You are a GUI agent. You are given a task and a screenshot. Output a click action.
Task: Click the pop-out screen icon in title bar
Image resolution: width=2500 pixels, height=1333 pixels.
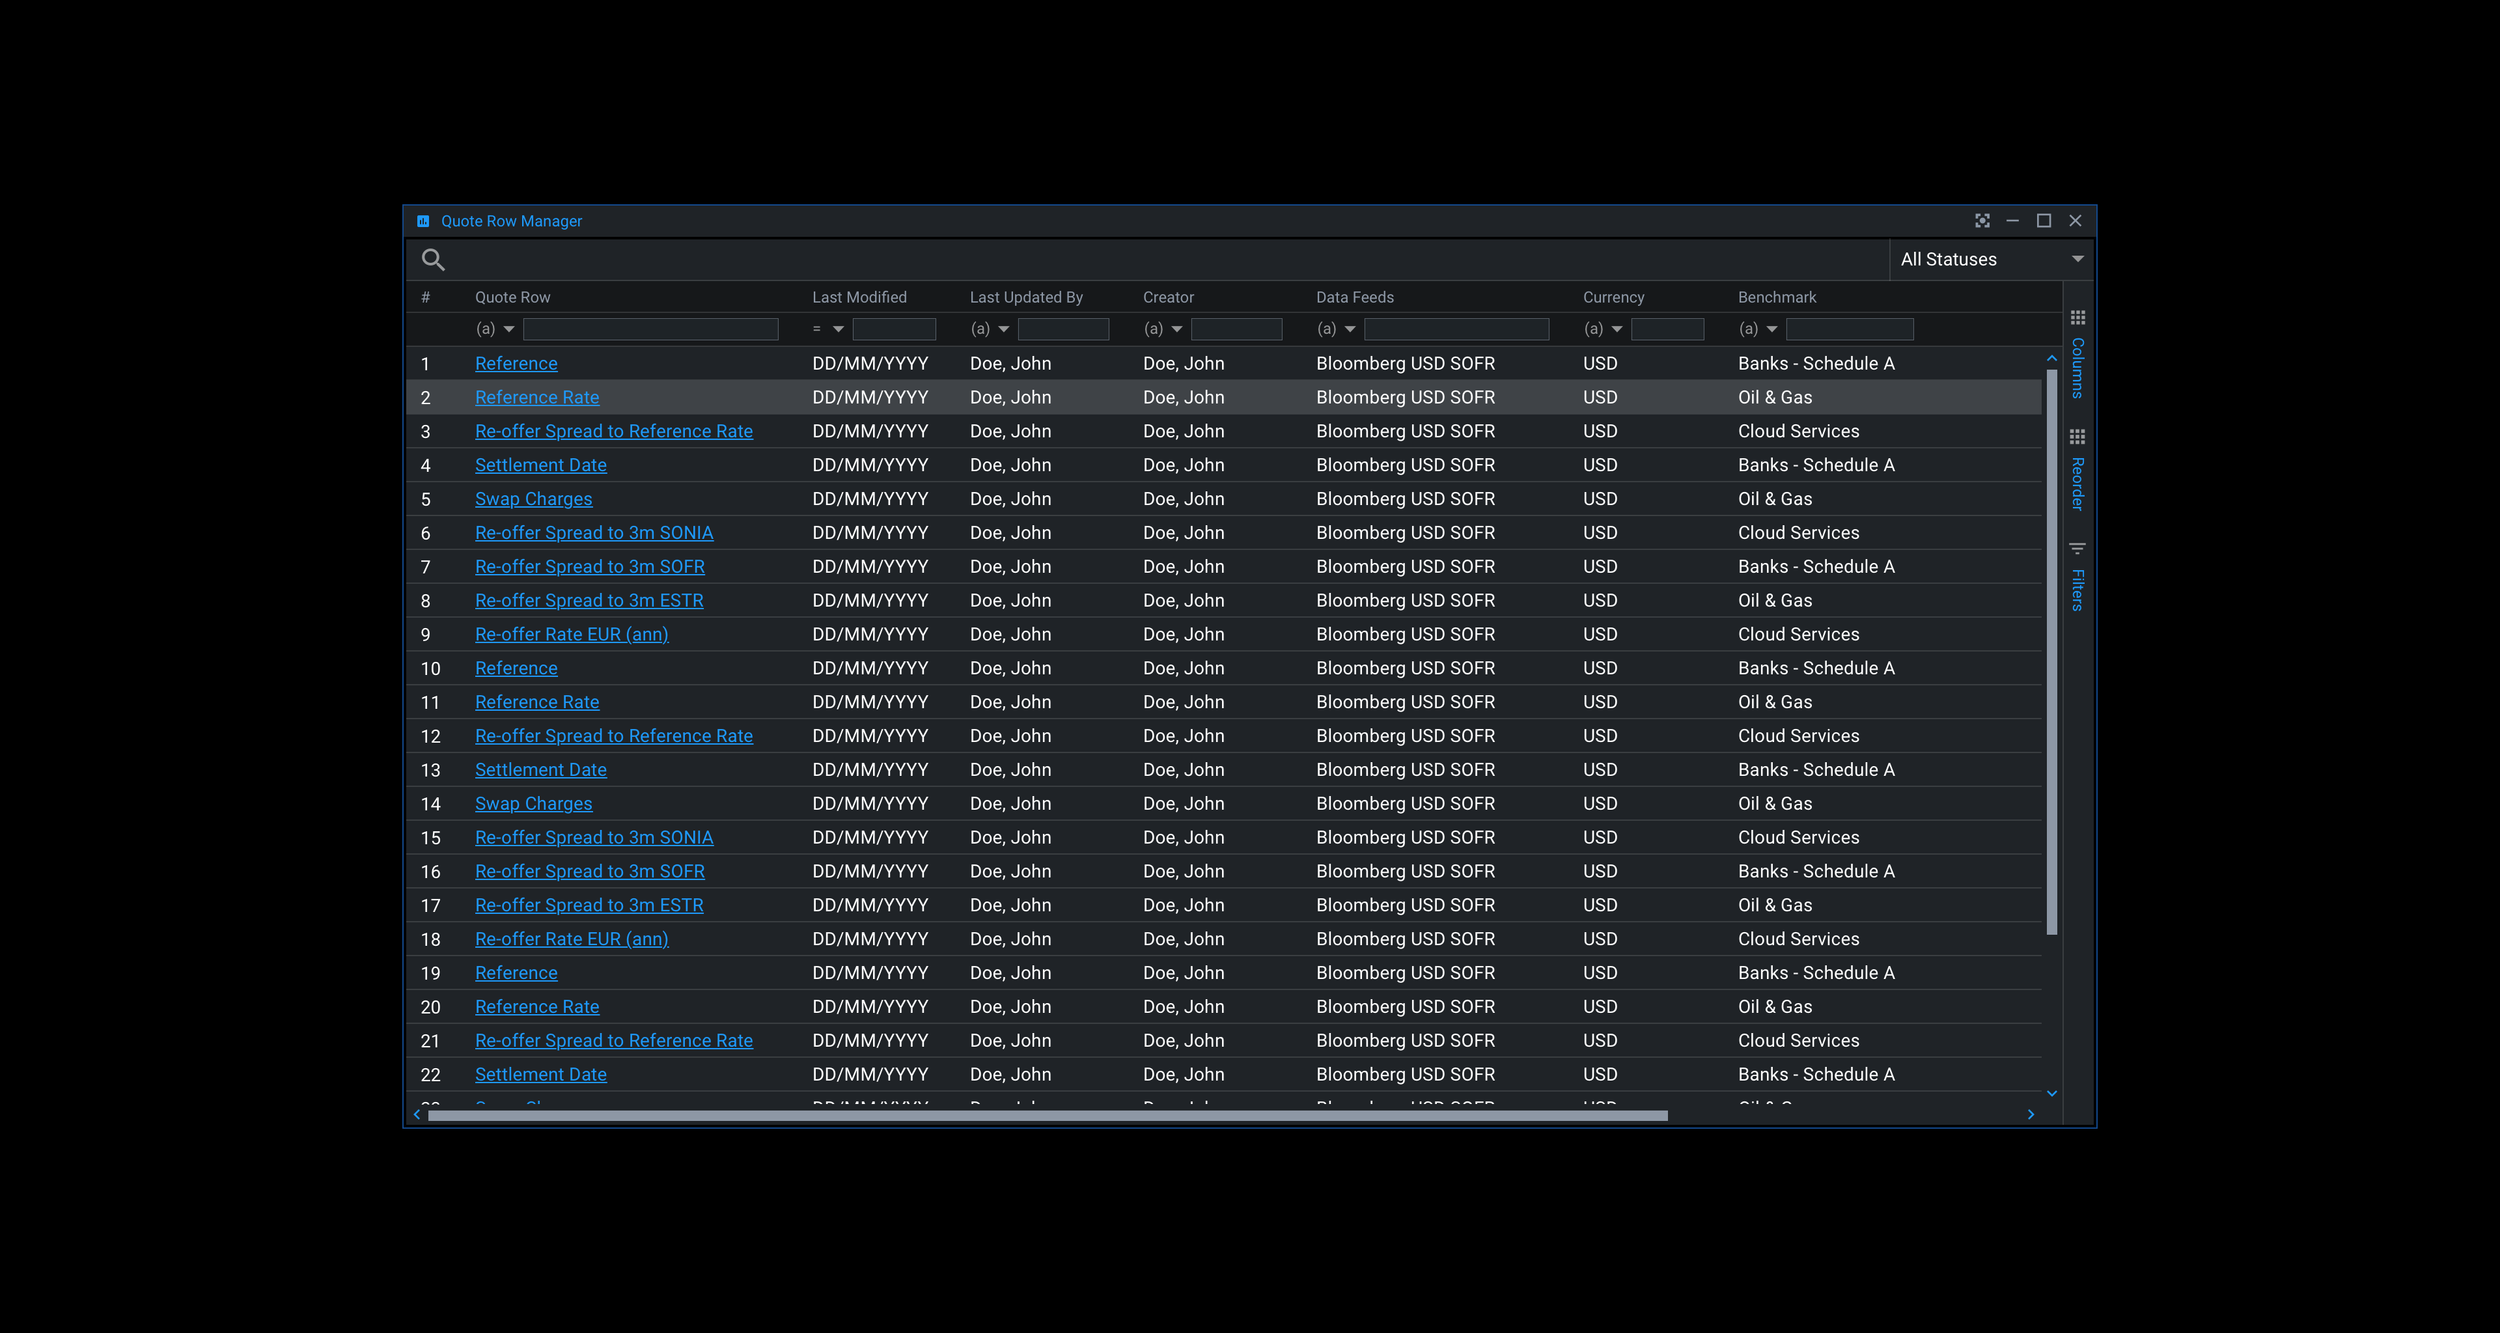tap(1983, 221)
